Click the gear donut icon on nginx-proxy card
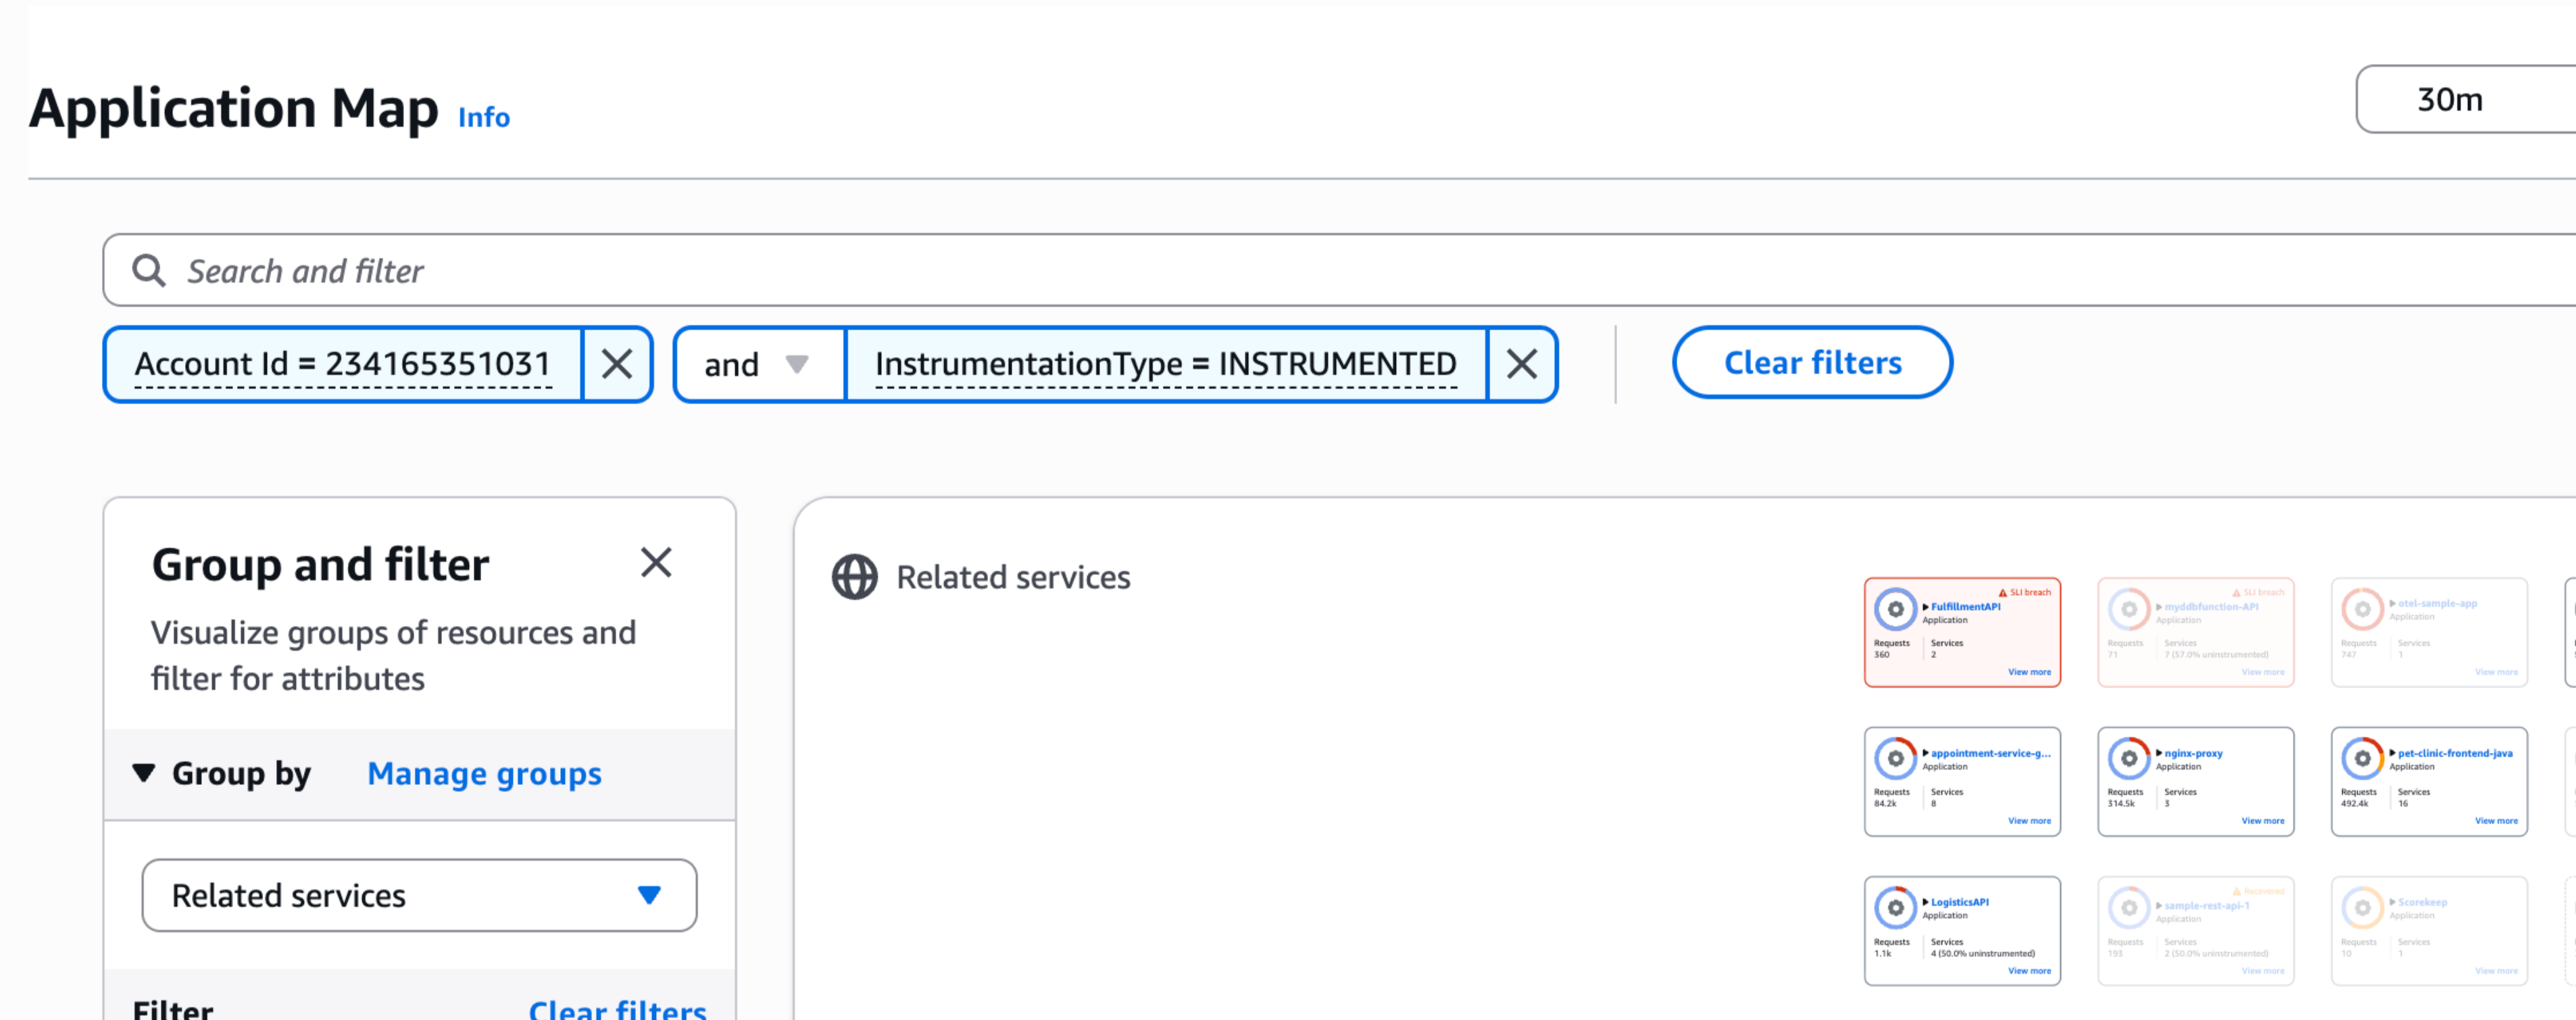This screenshot has height=1020, width=2576. click(x=2129, y=759)
